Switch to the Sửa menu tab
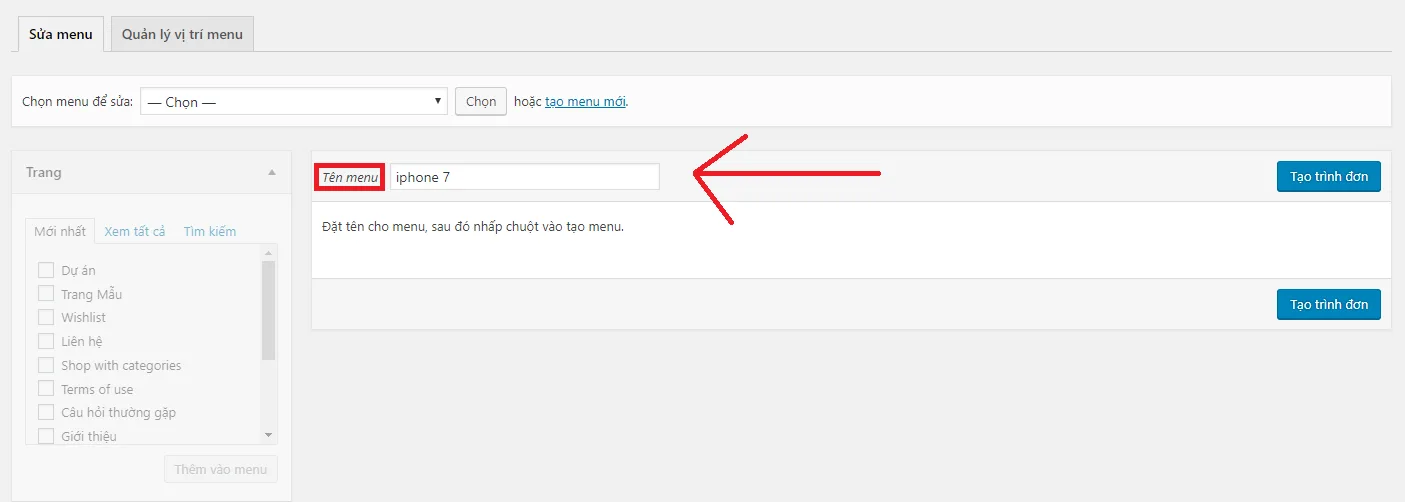The height and width of the screenshot is (502, 1405). [61, 34]
